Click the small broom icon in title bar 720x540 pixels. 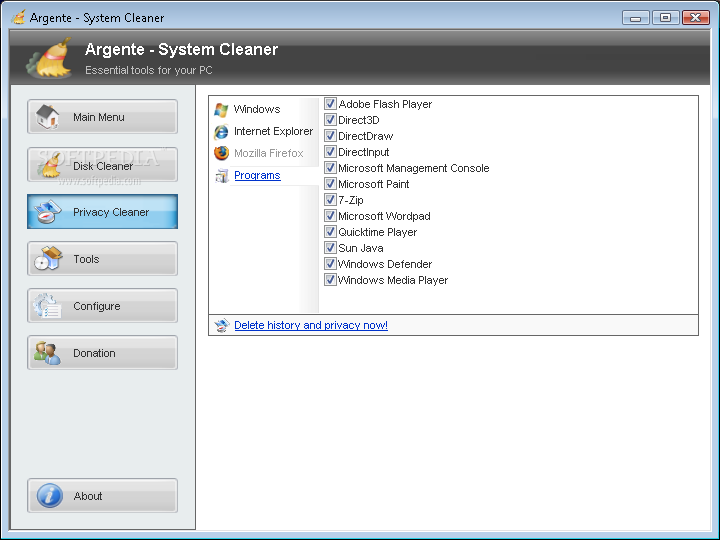click(18, 17)
